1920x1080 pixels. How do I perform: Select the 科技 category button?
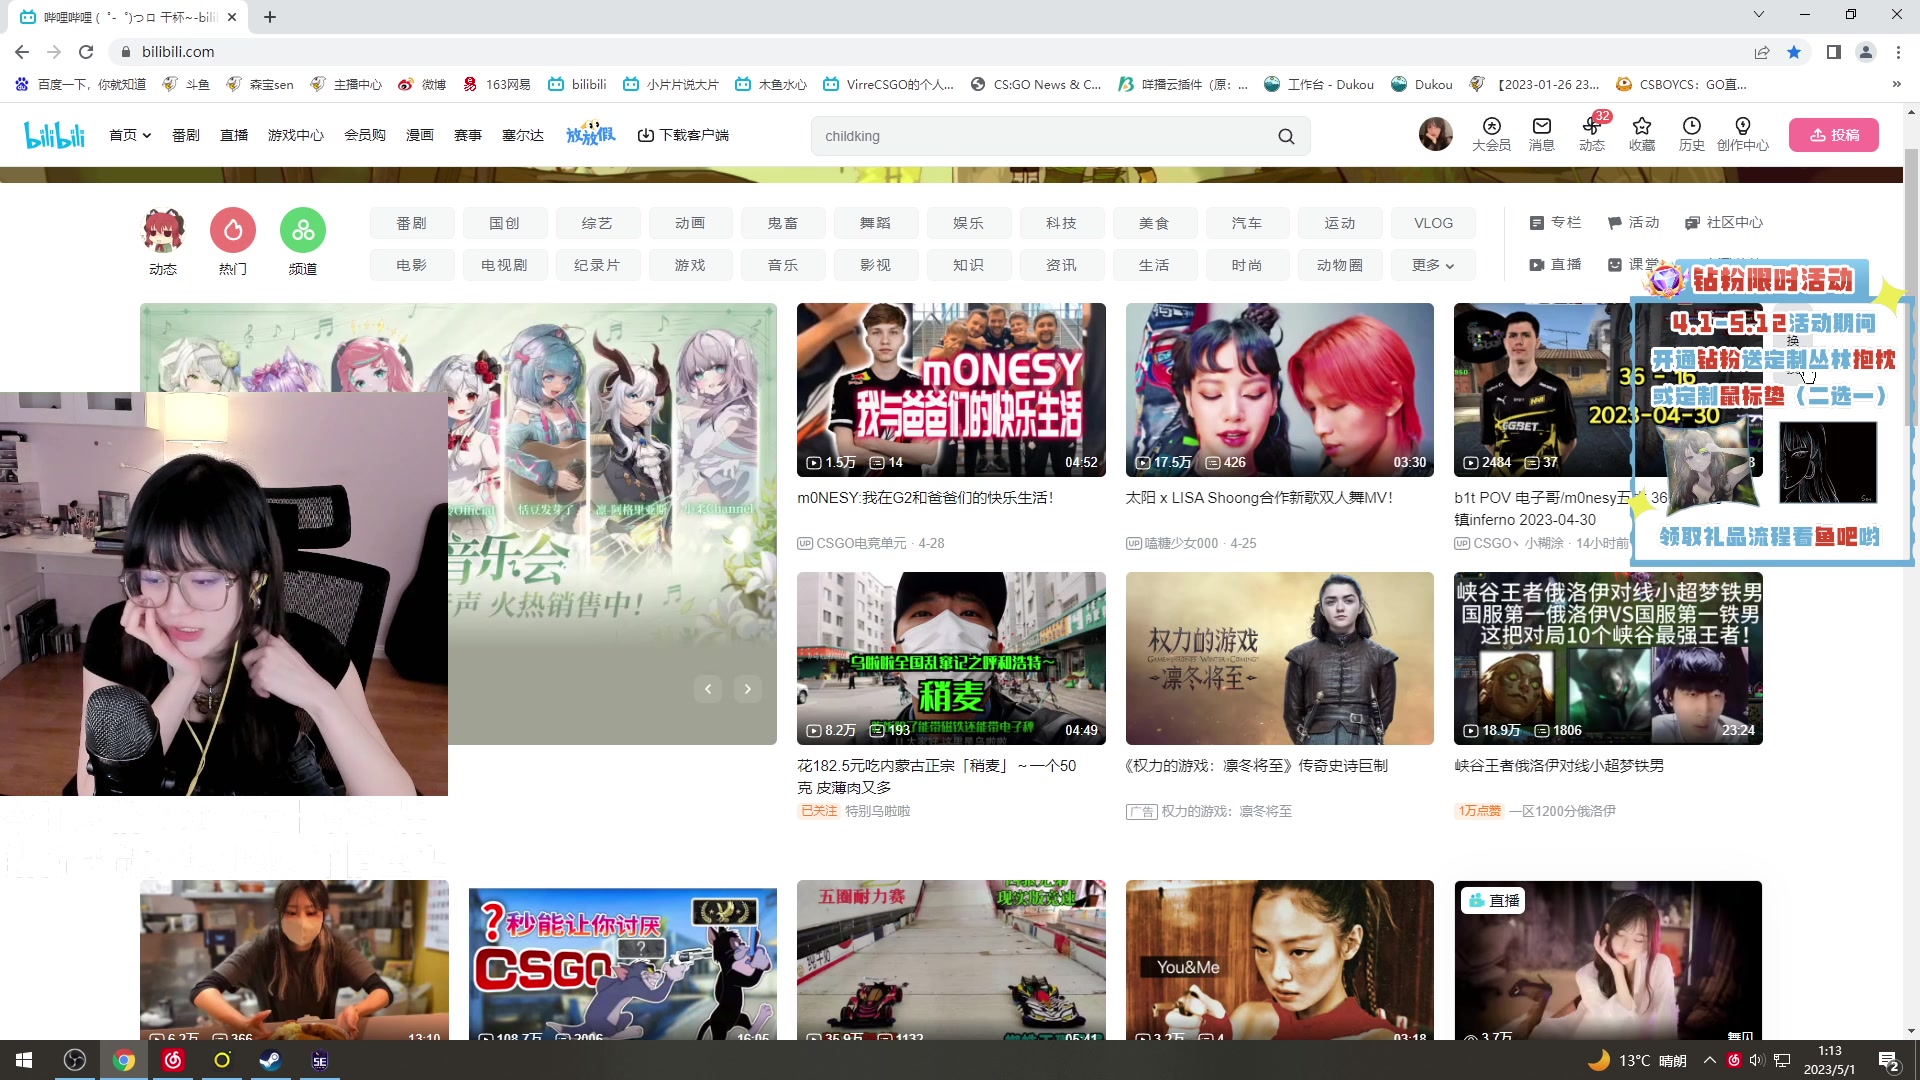click(1062, 223)
